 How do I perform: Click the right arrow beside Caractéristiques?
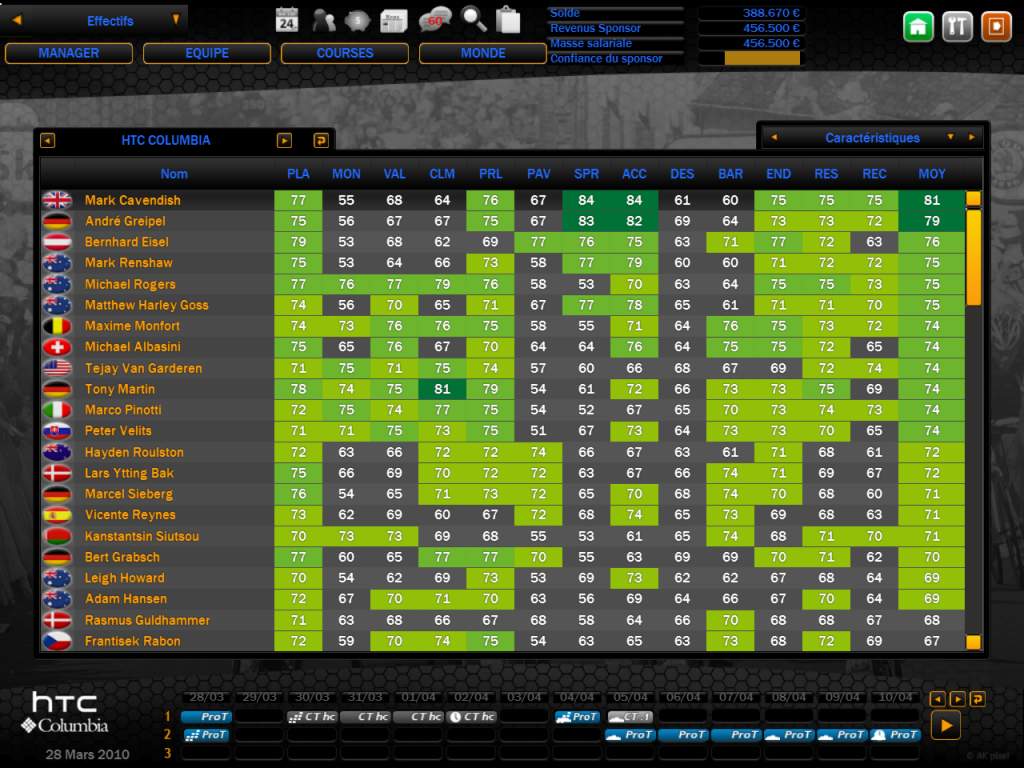coord(972,138)
